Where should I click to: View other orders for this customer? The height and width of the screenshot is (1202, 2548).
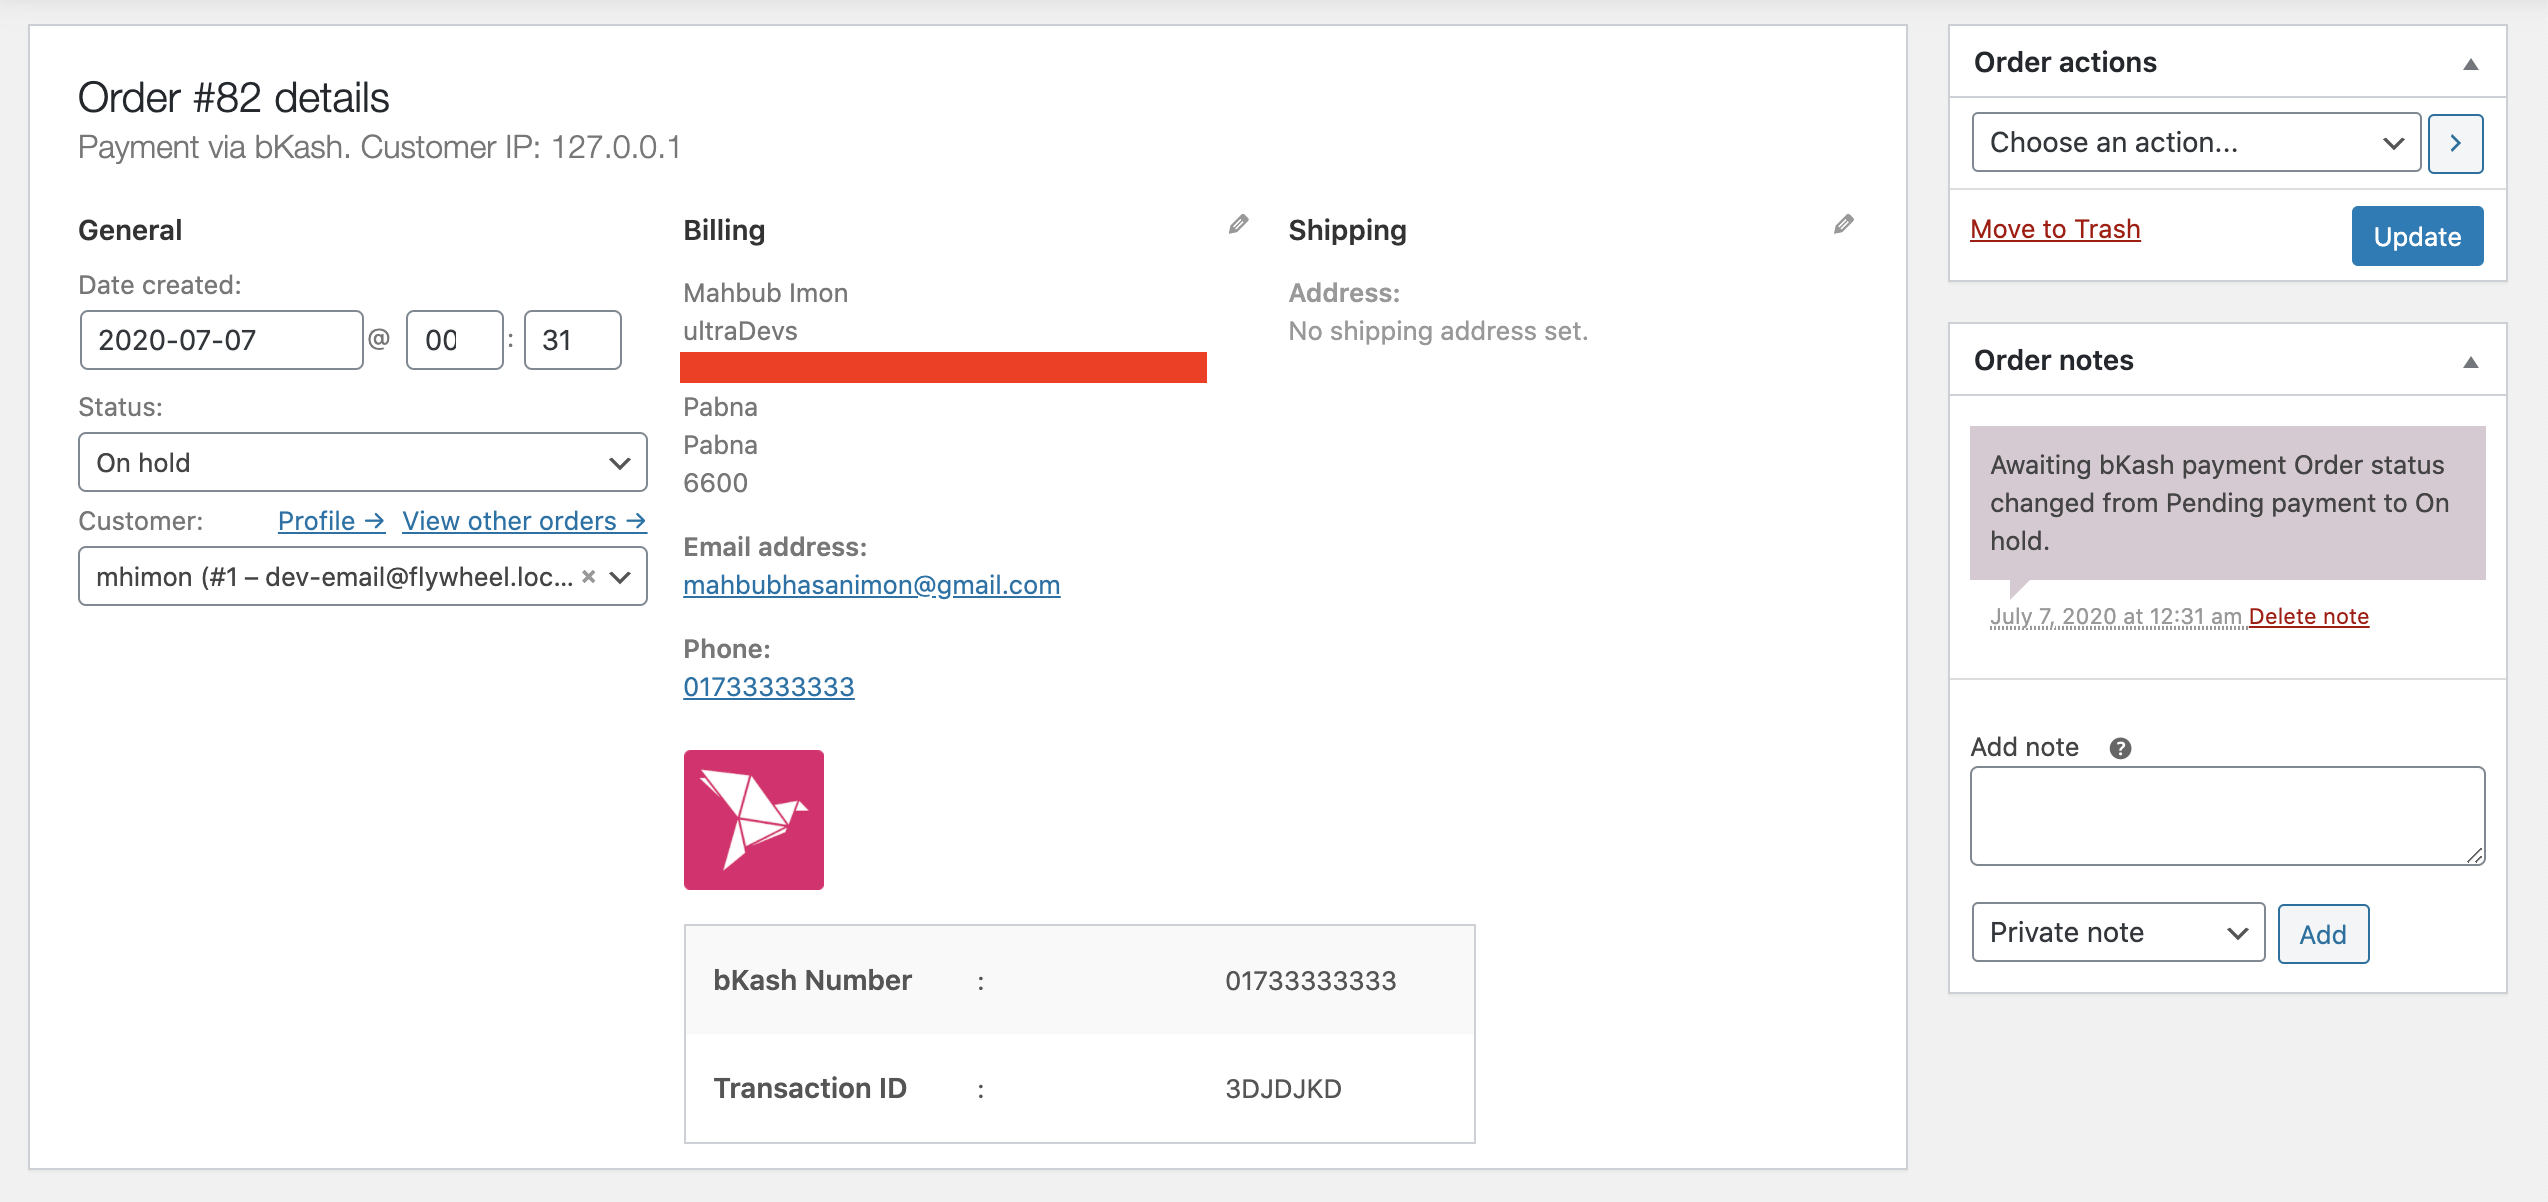point(524,520)
